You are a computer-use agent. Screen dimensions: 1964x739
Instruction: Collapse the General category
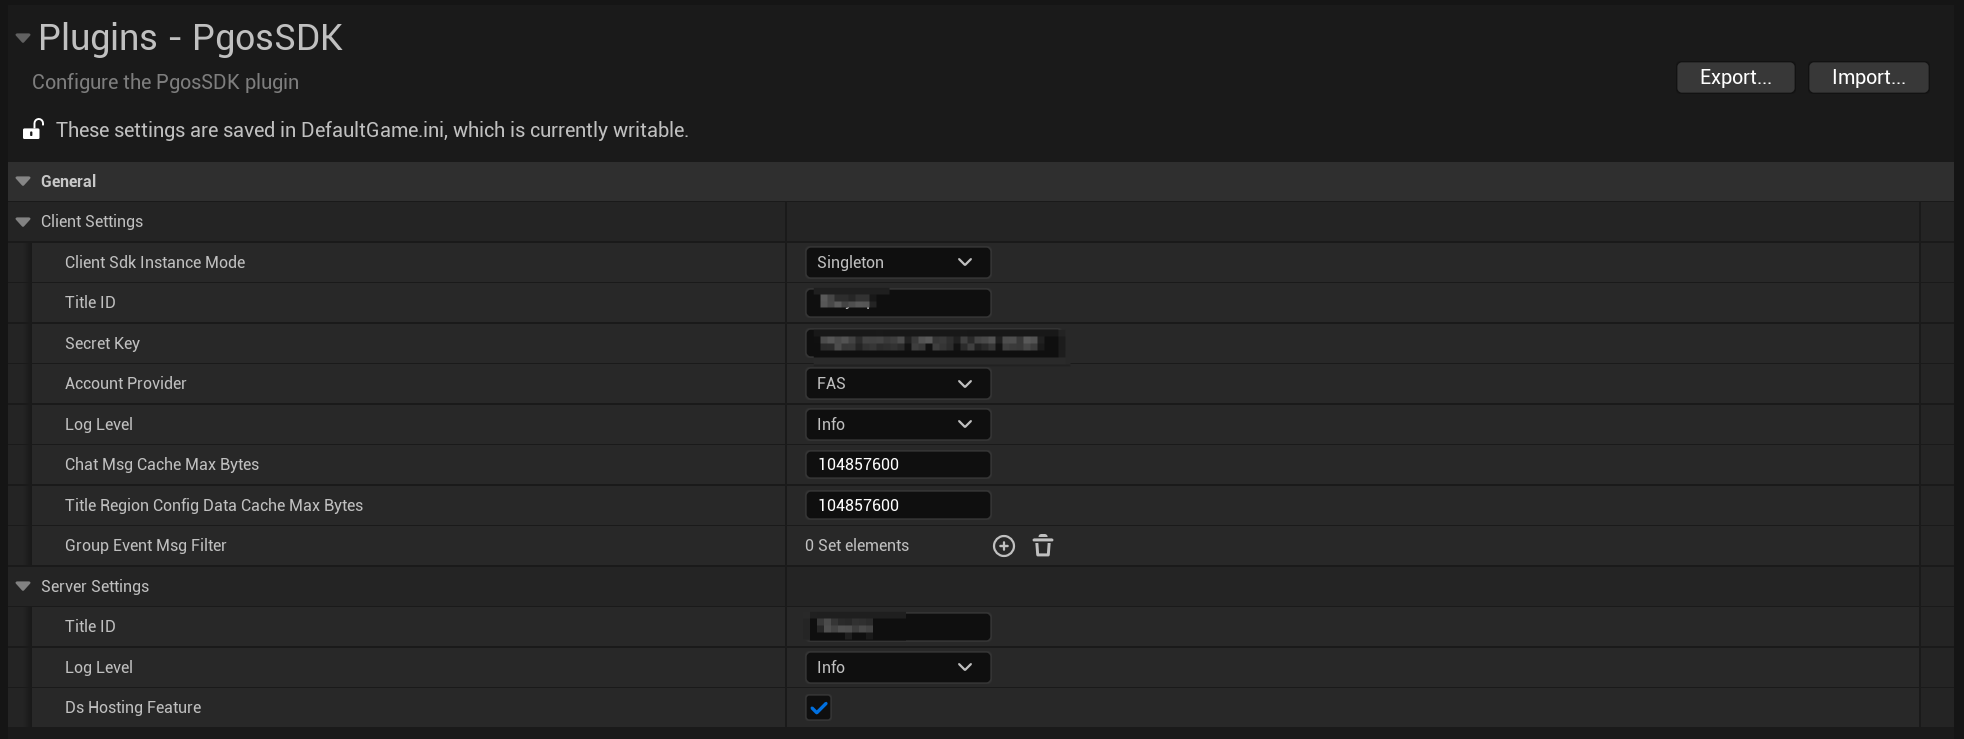tap(23, 181)
